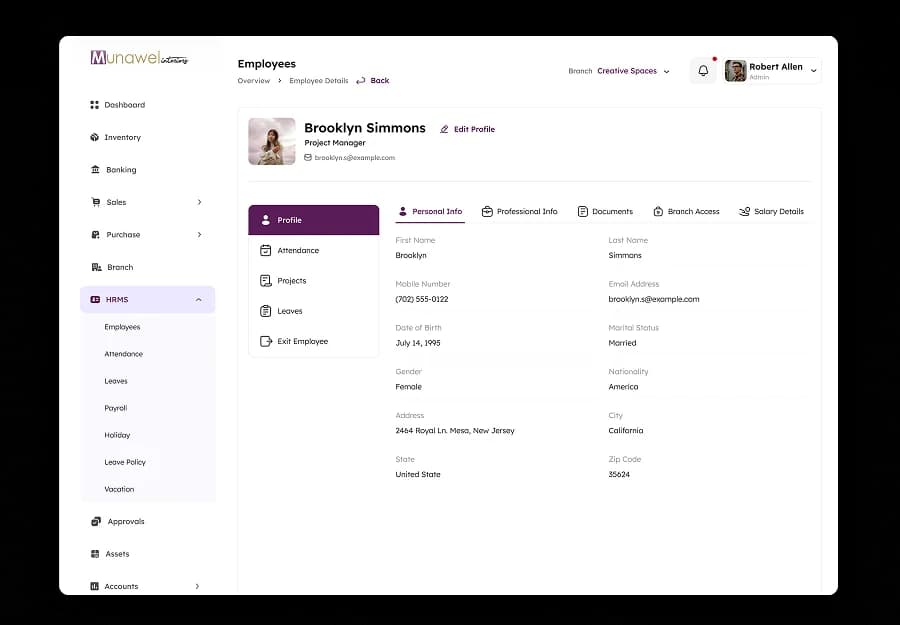Open the Salary Details tab

pos(771,211)
